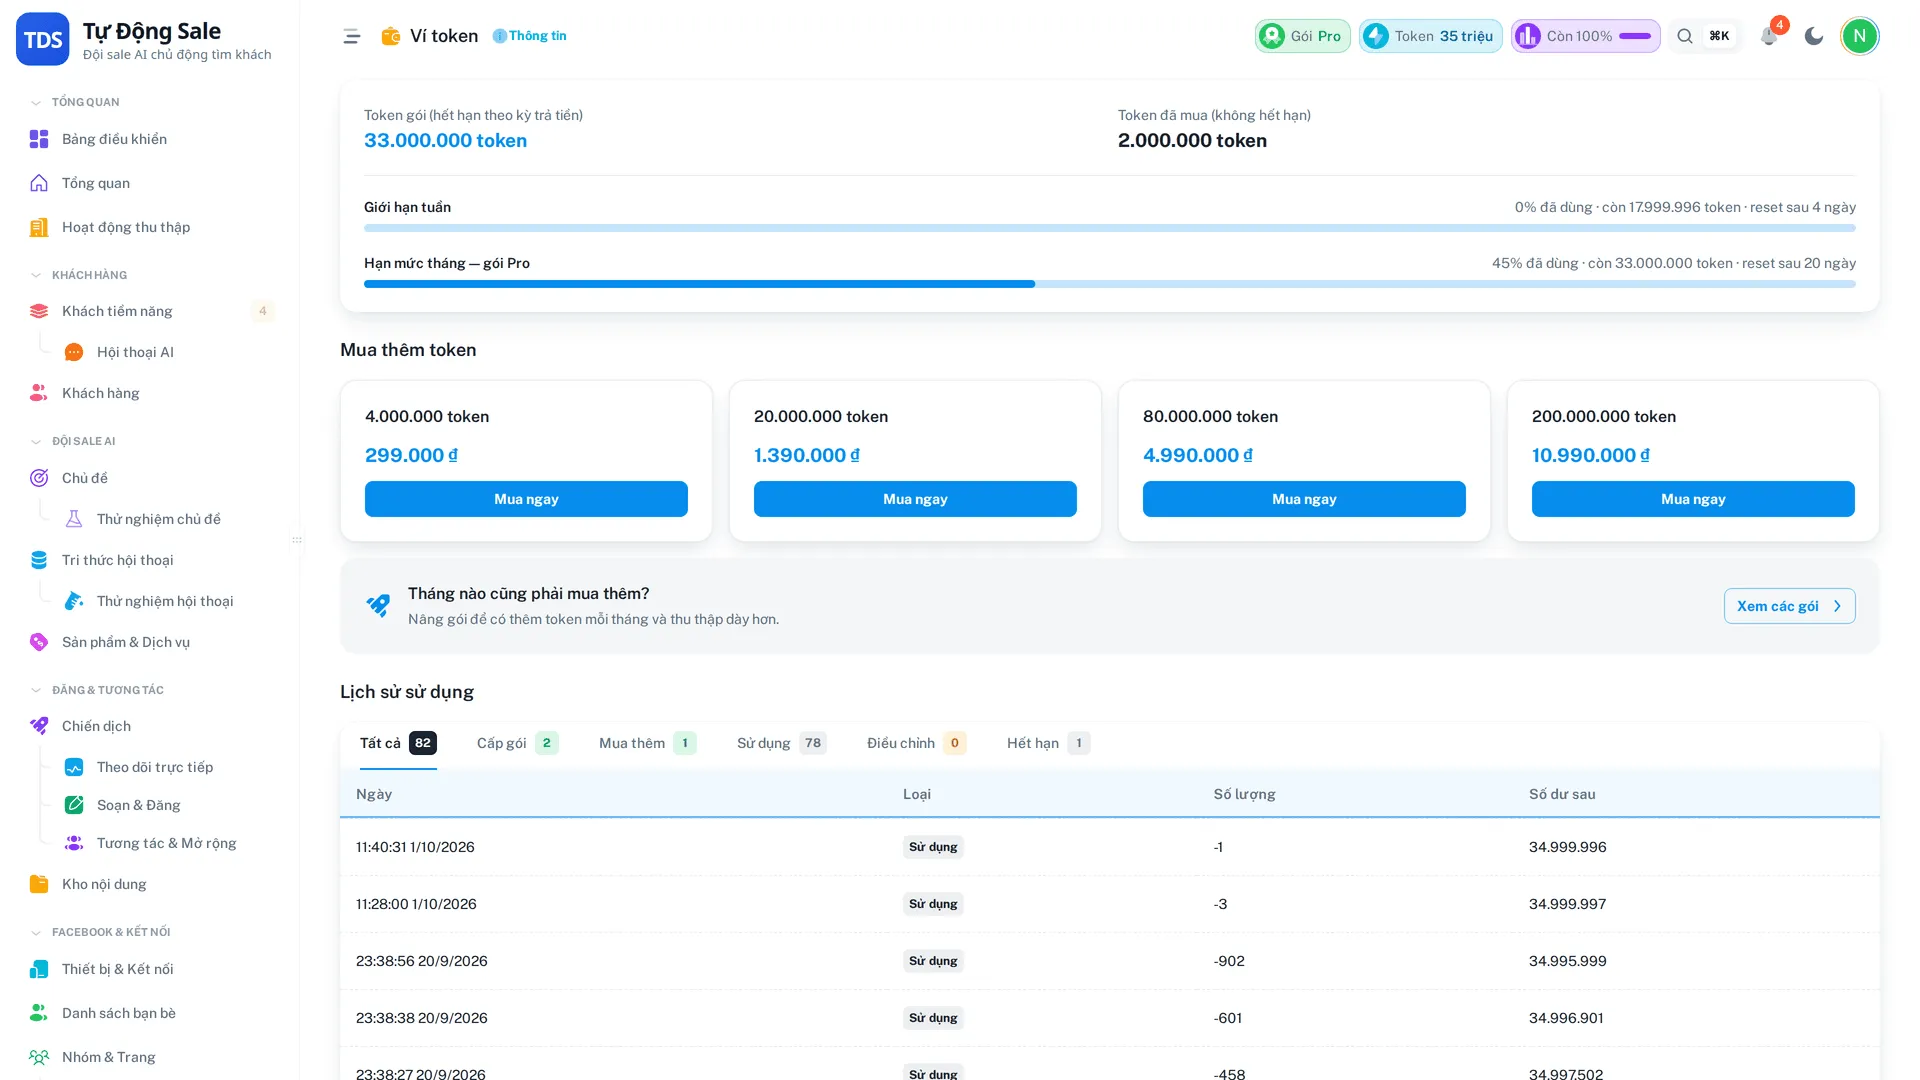Select the Tất cả history tab
The width and height of the screenshot is (1920, 1080).
tap(398, 743)
